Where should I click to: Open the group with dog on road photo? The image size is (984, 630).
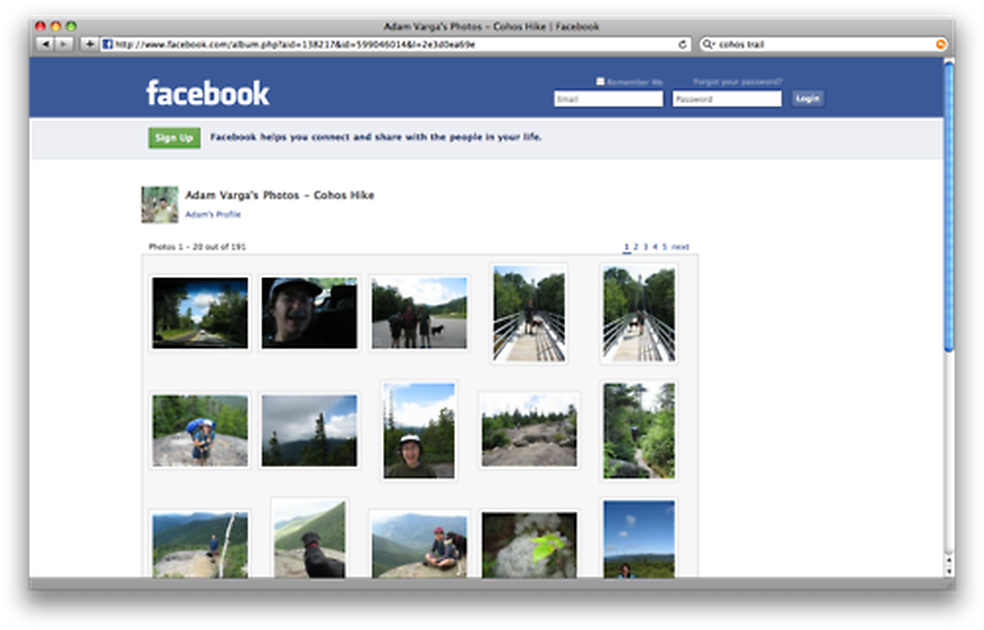(419, 313)
